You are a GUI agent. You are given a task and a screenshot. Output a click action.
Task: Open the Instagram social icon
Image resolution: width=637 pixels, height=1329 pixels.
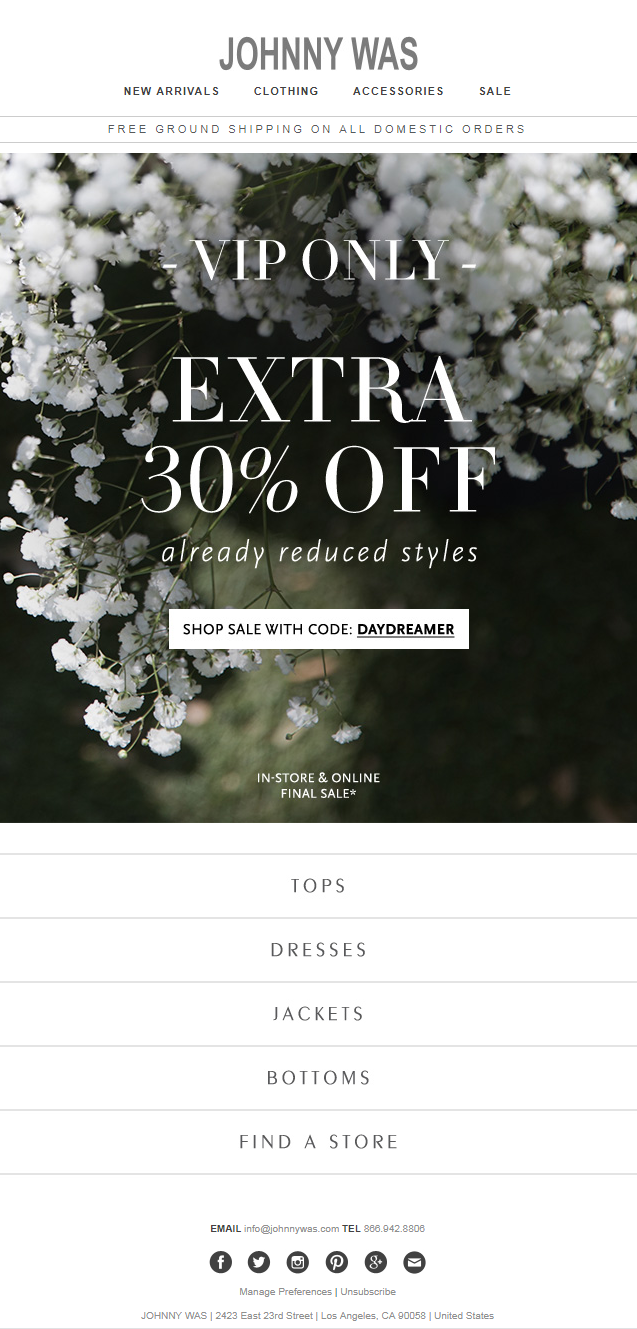298,1262
